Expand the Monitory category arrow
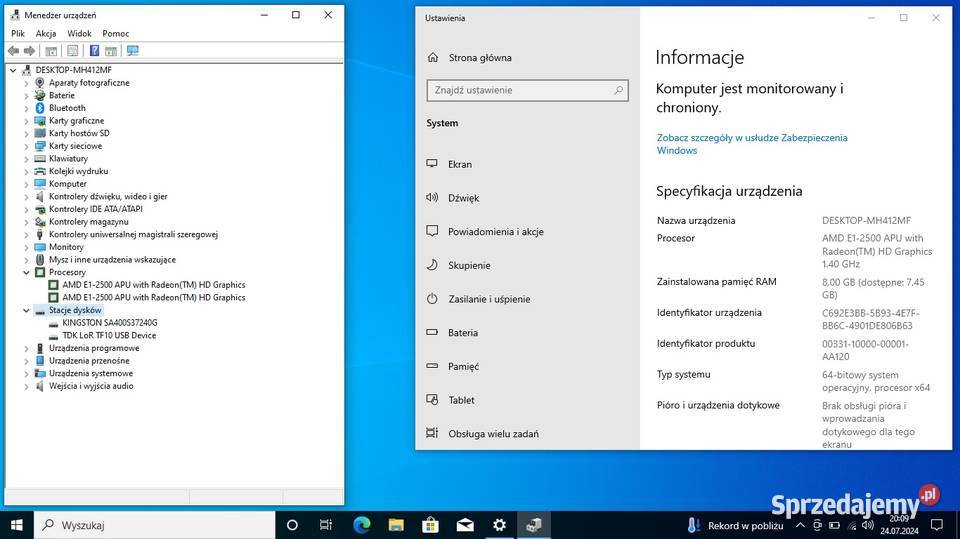The image size is (960, 539). (26, 247)
